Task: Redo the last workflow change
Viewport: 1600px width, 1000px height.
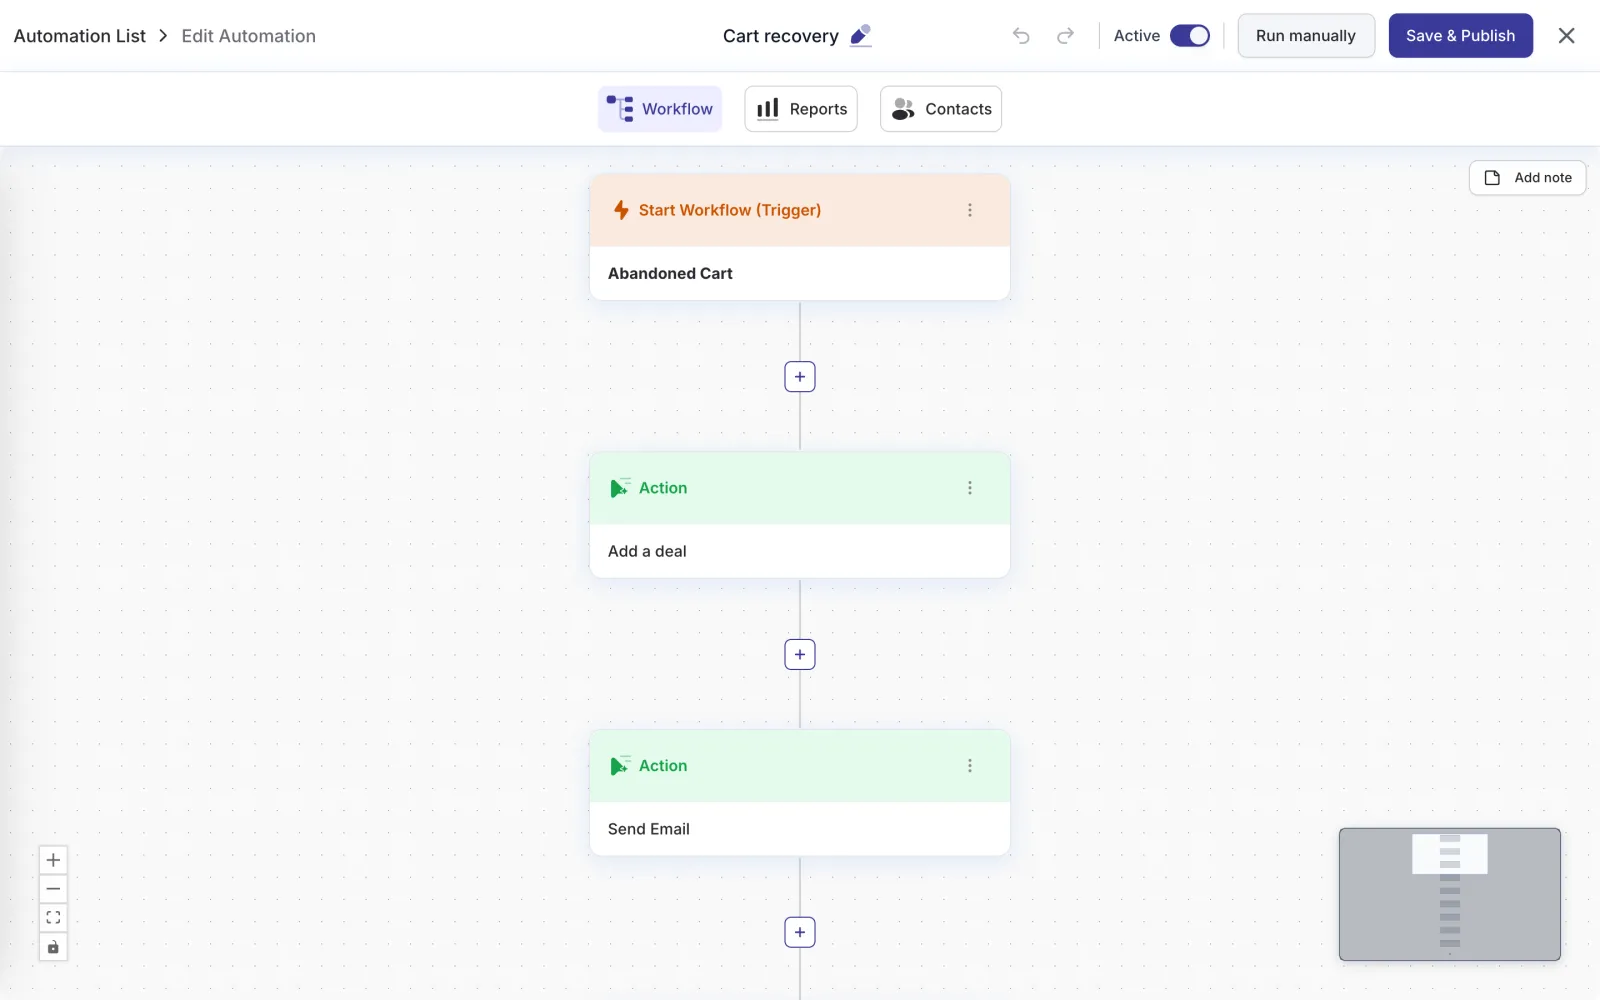Action: (1065, 36)
